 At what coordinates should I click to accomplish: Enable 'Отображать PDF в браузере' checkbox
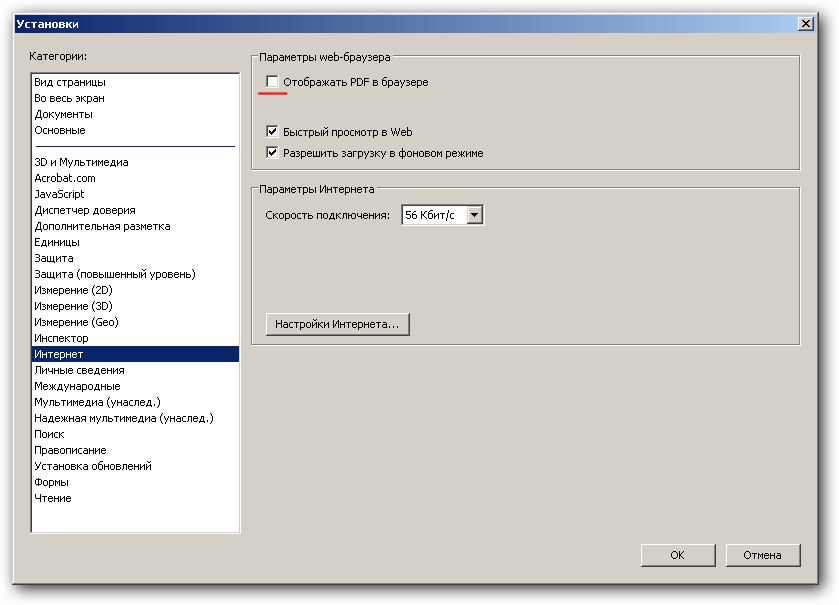tap(272, 82)
